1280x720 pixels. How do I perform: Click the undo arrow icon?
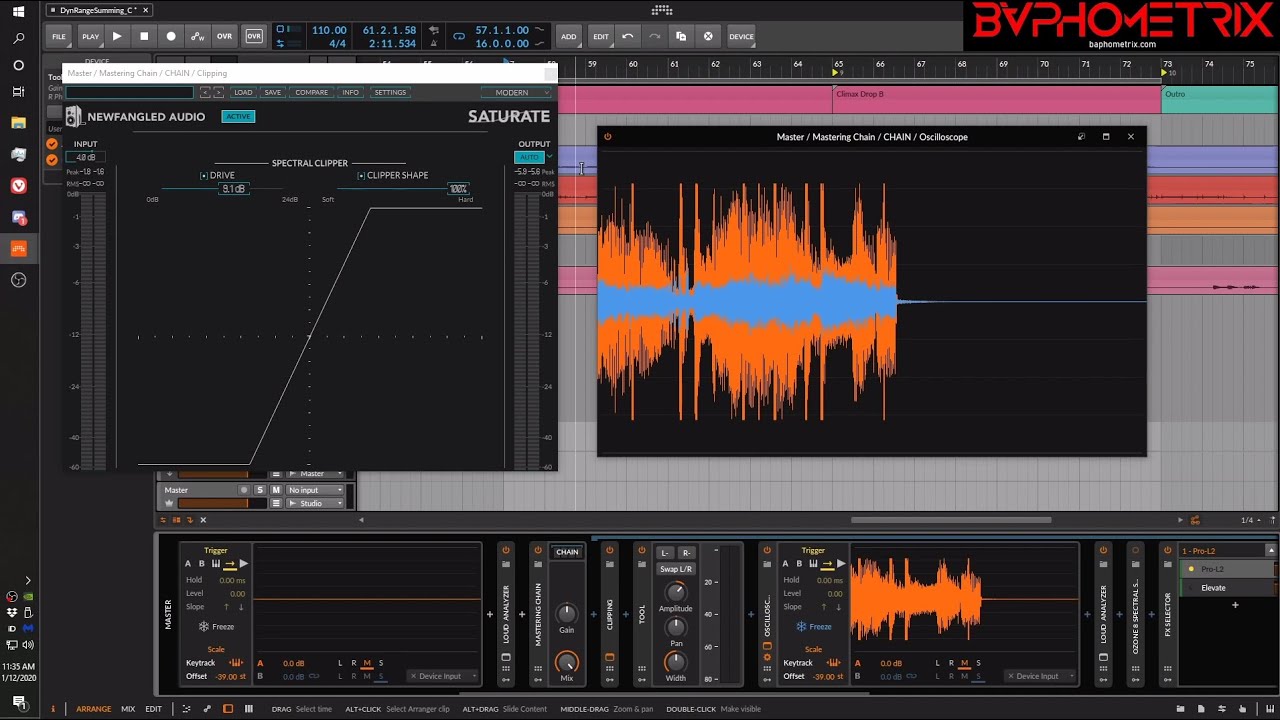pyautogui.click(x=627, y=36)
